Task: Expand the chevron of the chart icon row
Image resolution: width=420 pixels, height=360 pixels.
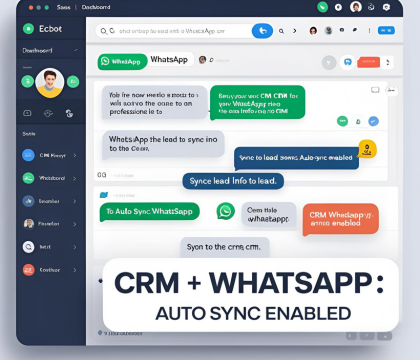Action: 75,201
